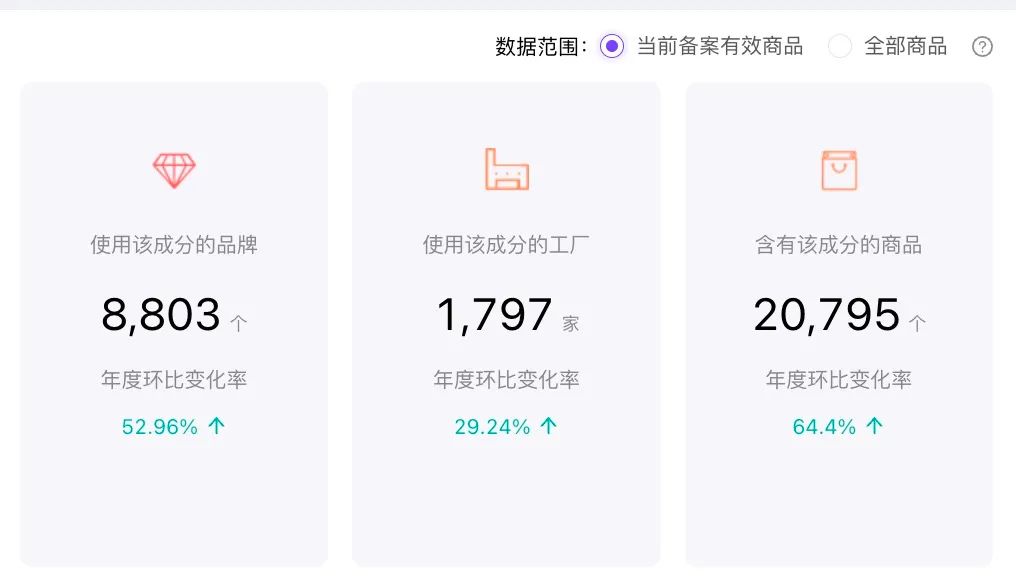Click the 使用该成分的品牌 label

pyautogui.click(x=174, y=245)
